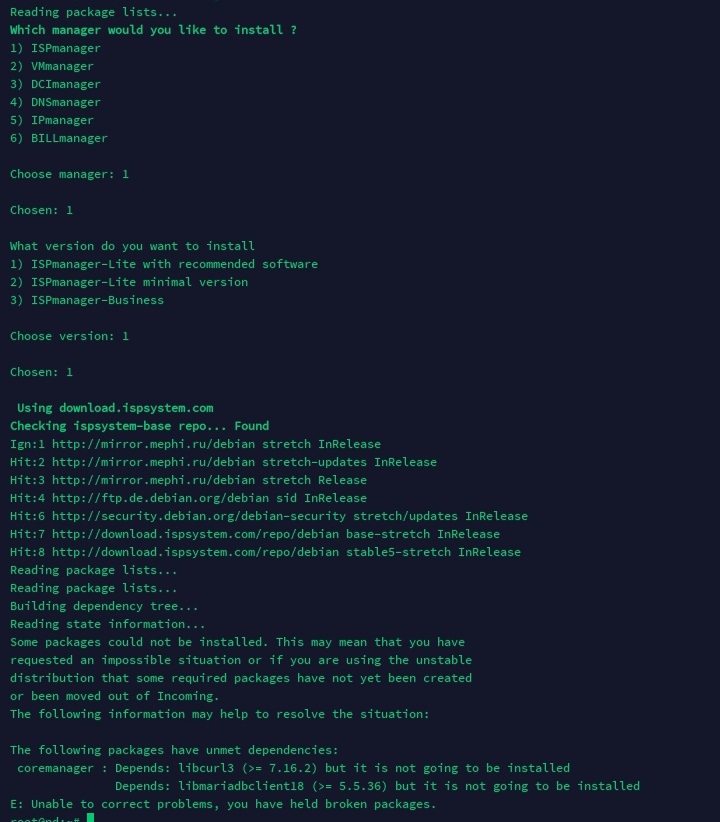Screen dimensions: 720x822
Task: Click 'ISPmanager-Lite with recommended software' option
Action: [164, 264]
